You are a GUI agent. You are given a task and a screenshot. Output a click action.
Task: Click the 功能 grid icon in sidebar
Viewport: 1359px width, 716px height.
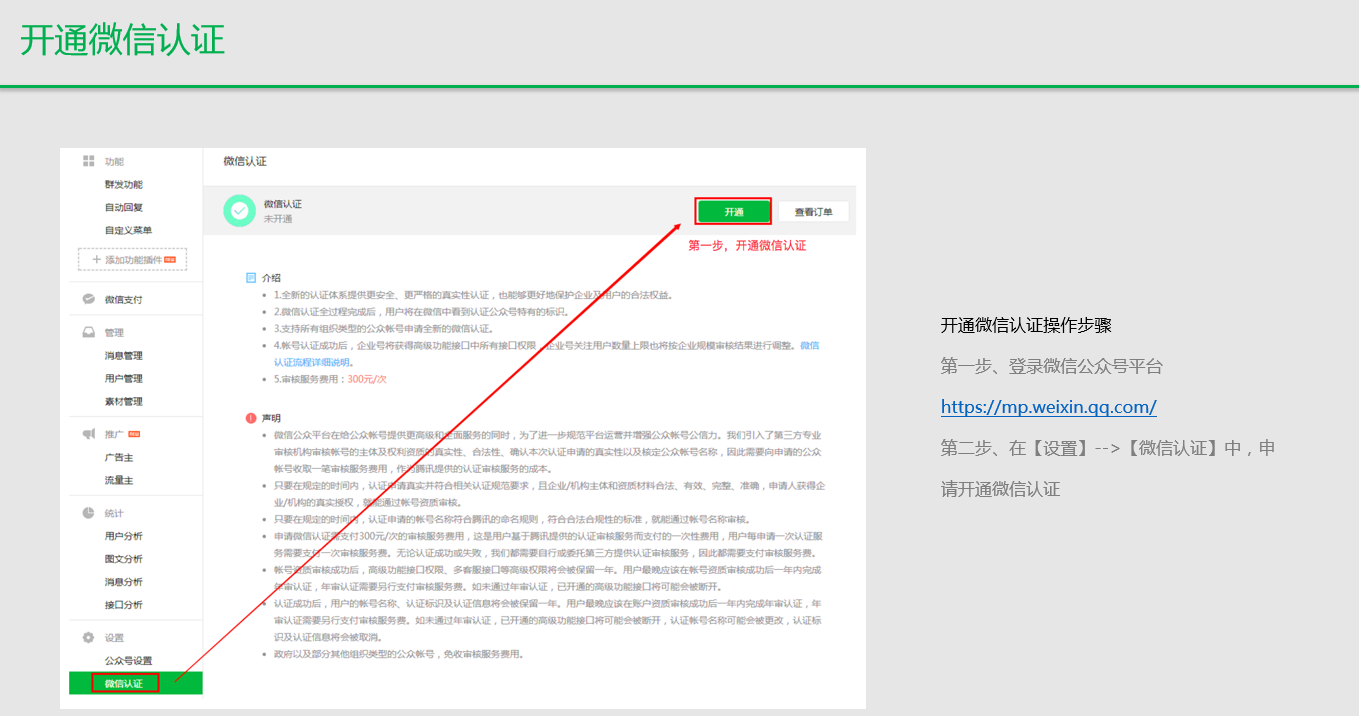(x=88, y=161)
